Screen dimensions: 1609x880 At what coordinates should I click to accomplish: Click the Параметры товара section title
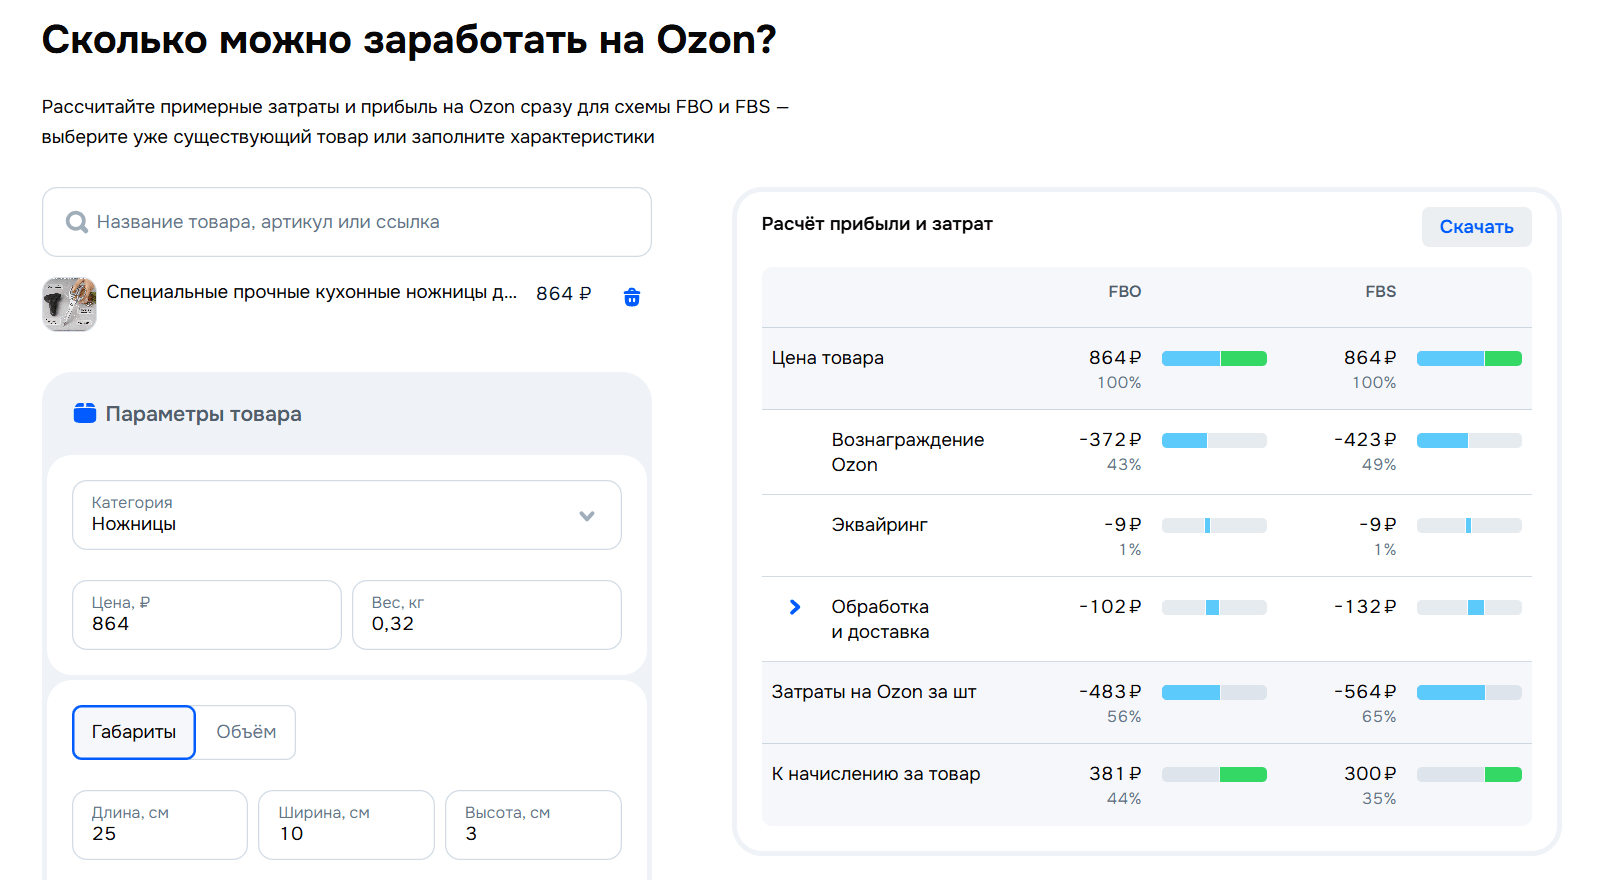pos(203,414)
